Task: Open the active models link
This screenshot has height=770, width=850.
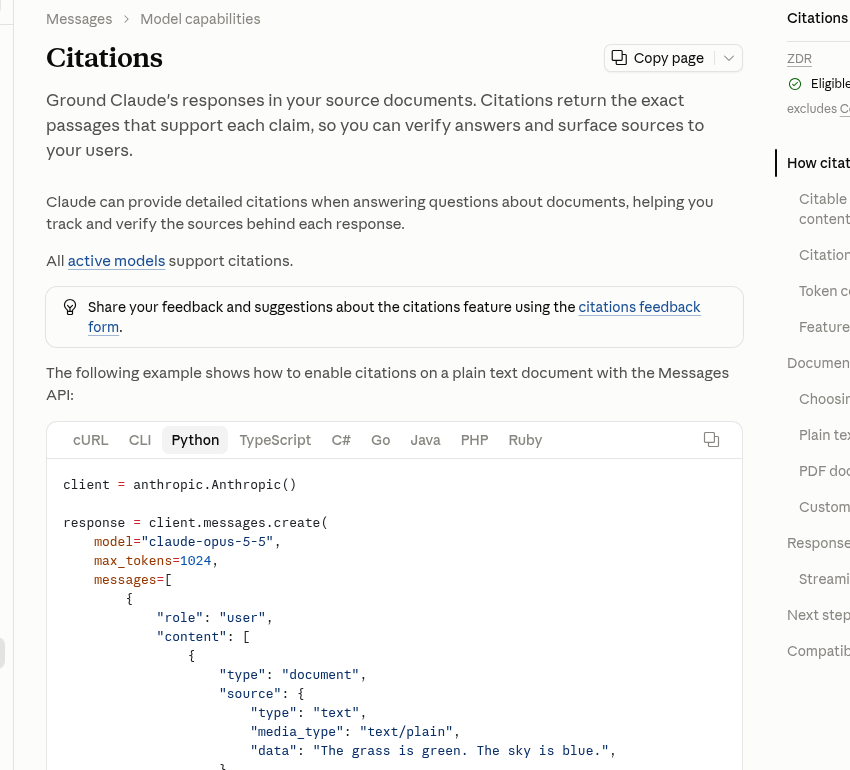Action: tap(116, 261)
